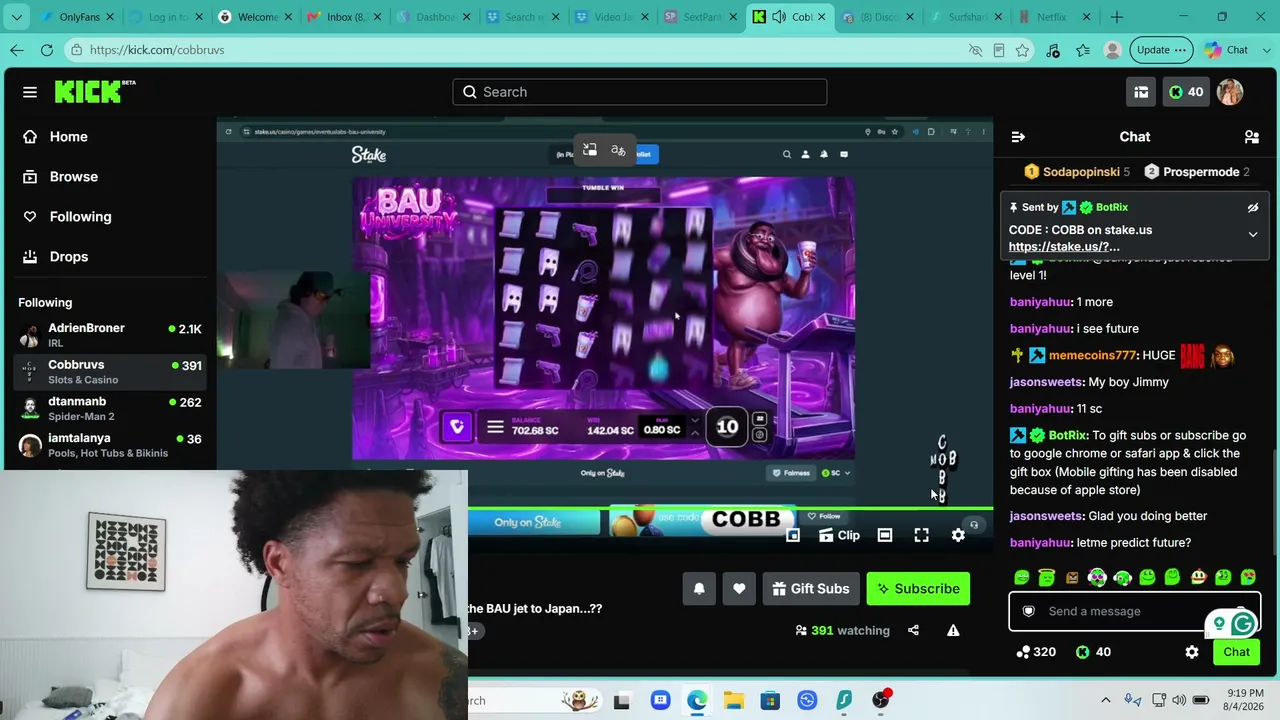Pick the last quick emote in row
The height and width of the screenshot is (720, 1280).
tap(1248, 577)
